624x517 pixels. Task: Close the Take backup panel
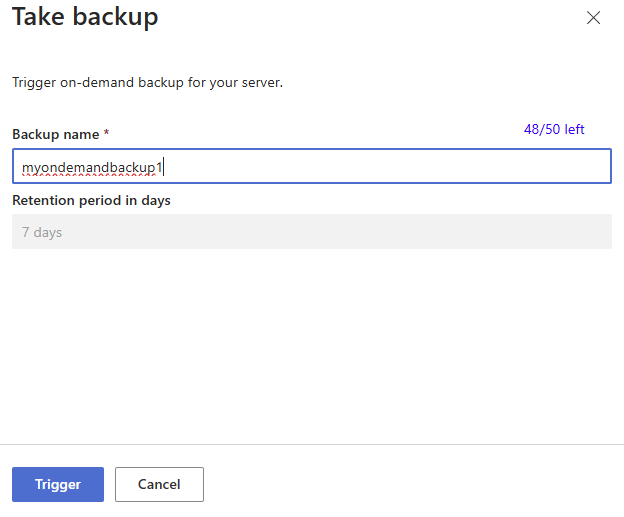coord(593,18)
